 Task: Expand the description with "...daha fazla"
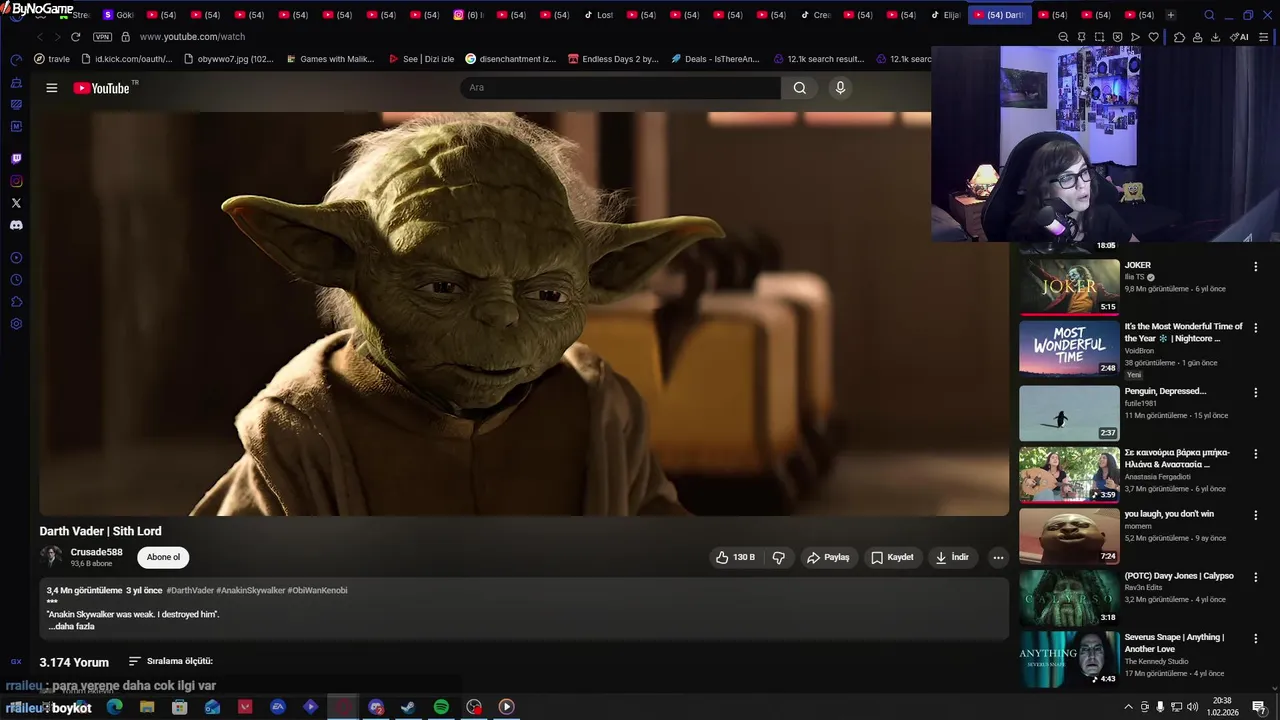[x=71, y=626]
